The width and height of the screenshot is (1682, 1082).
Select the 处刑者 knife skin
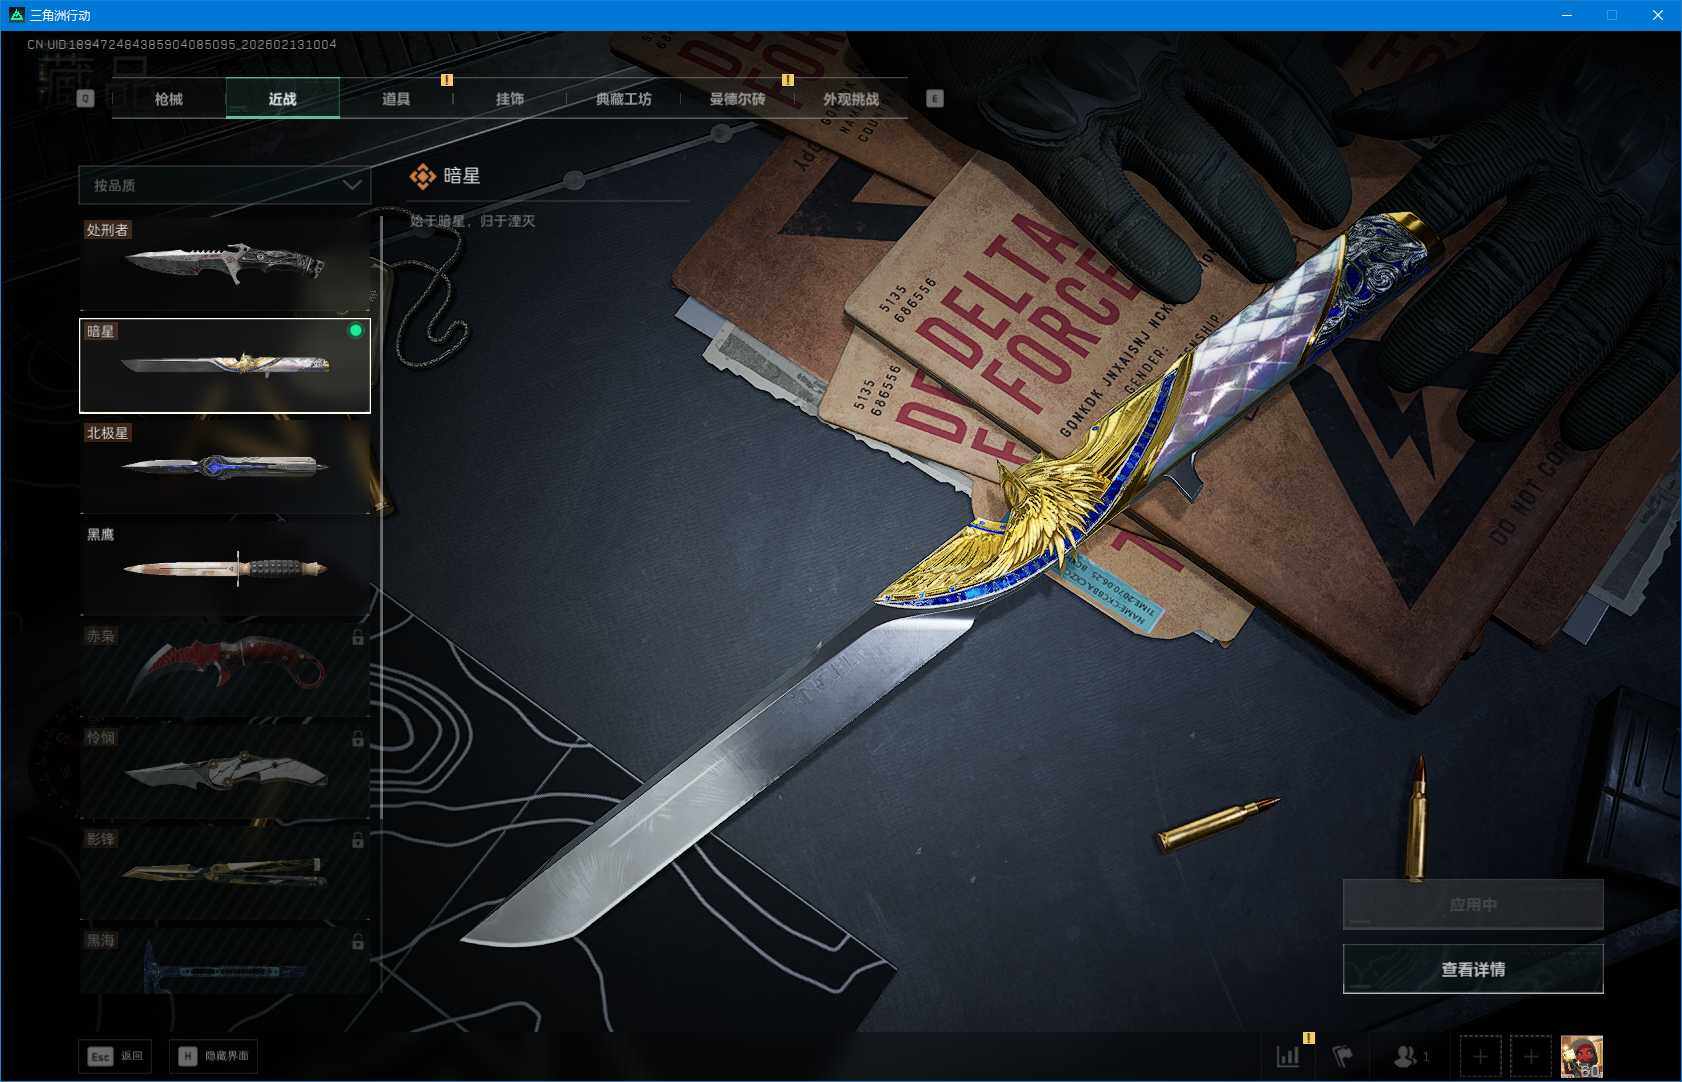pyautogui.click(x=225, y=264)
